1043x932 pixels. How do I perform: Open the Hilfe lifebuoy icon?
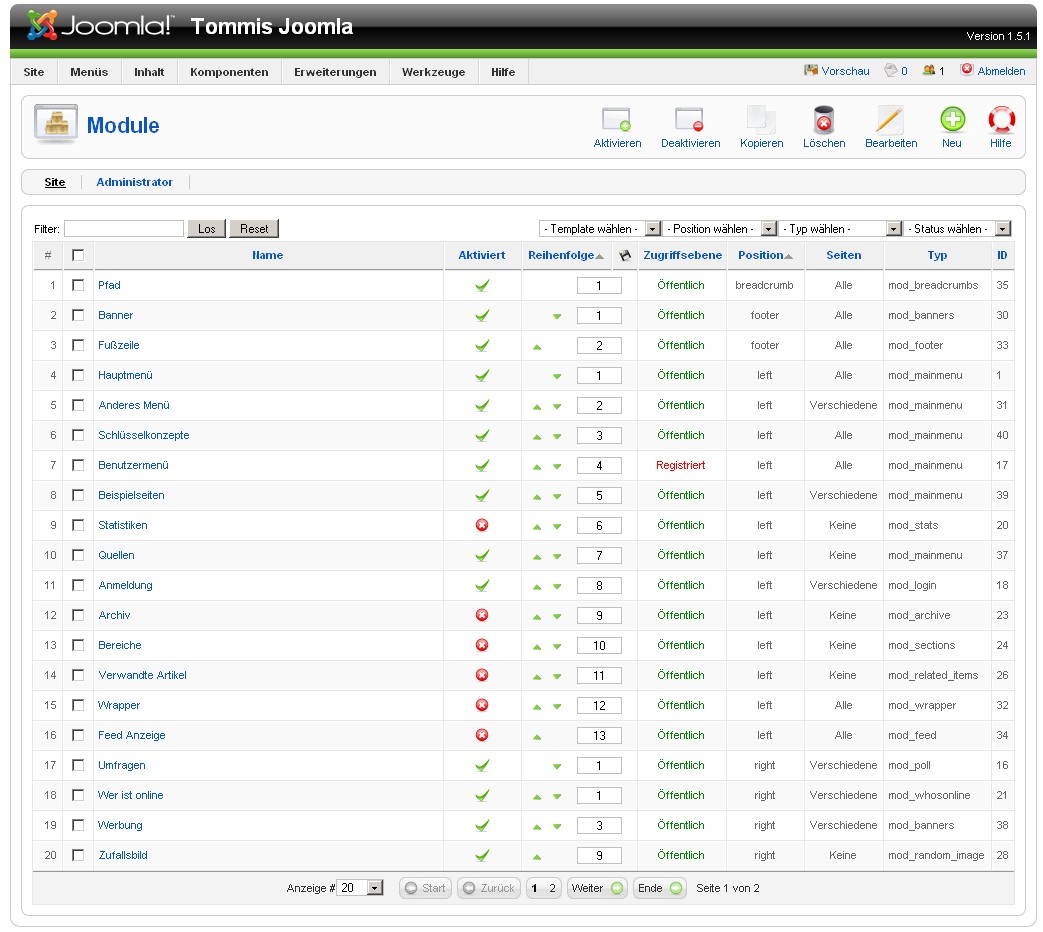1000,121
